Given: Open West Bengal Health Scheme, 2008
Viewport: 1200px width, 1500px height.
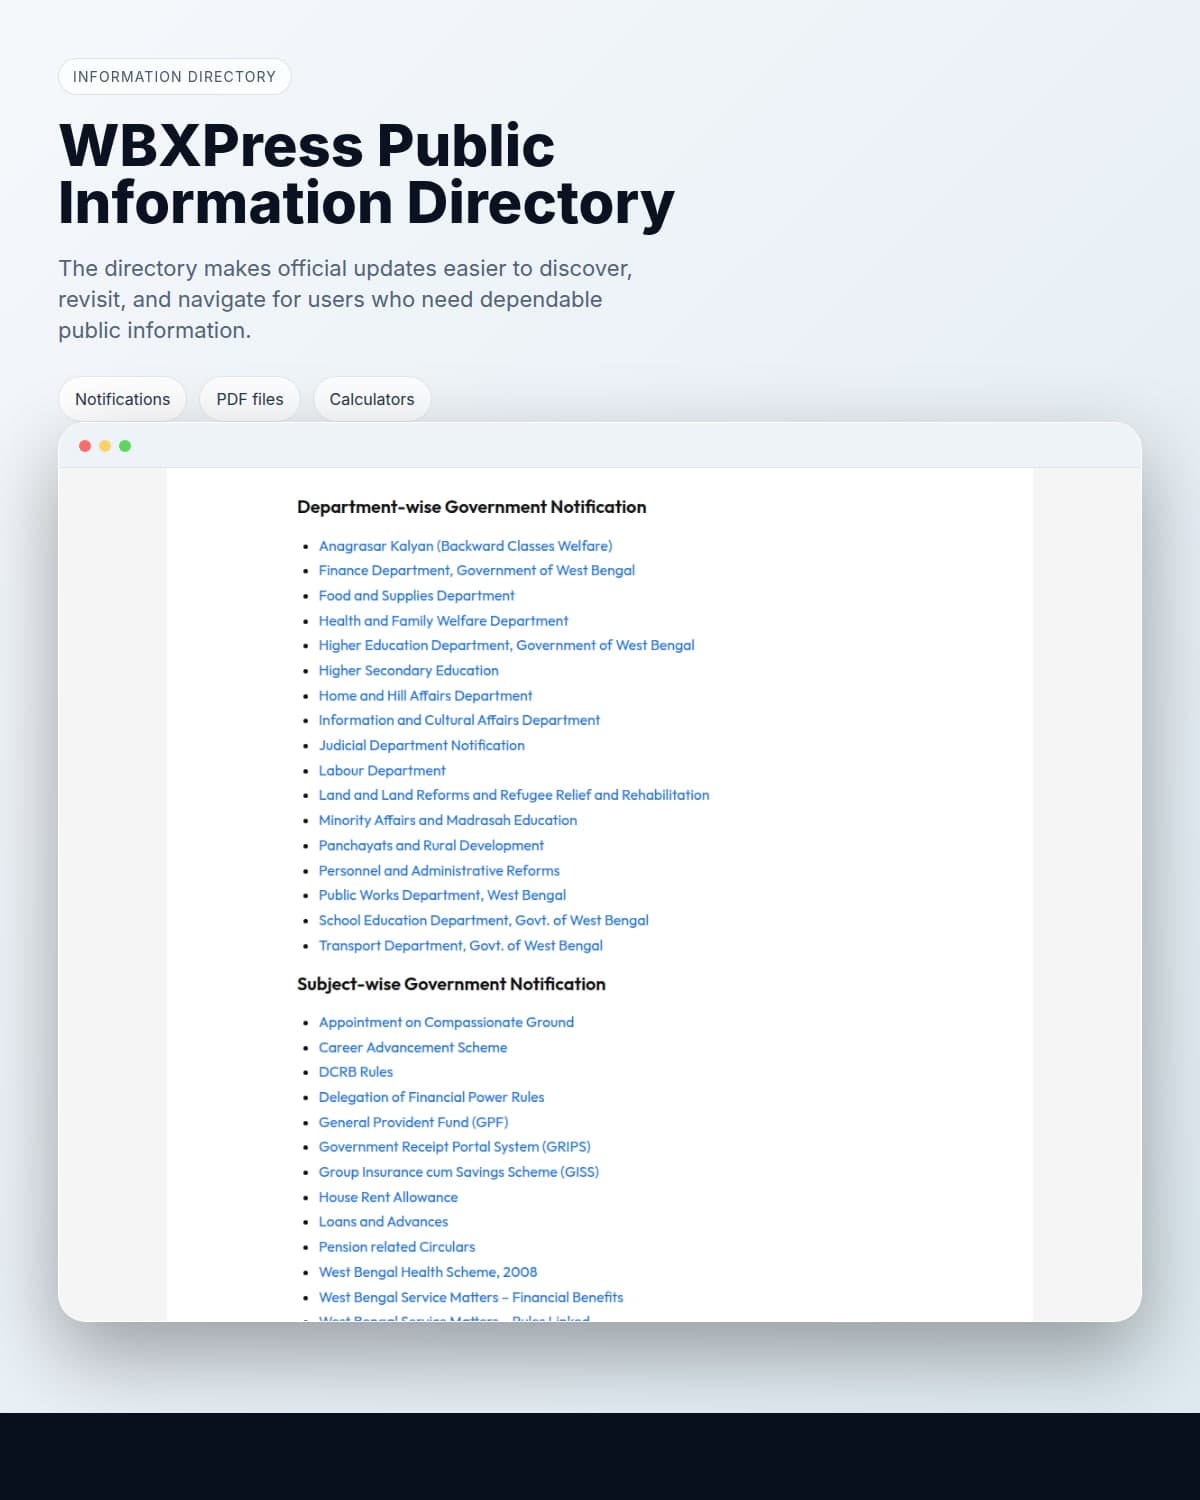Looking at the screenshot, I should point(427,1272).
